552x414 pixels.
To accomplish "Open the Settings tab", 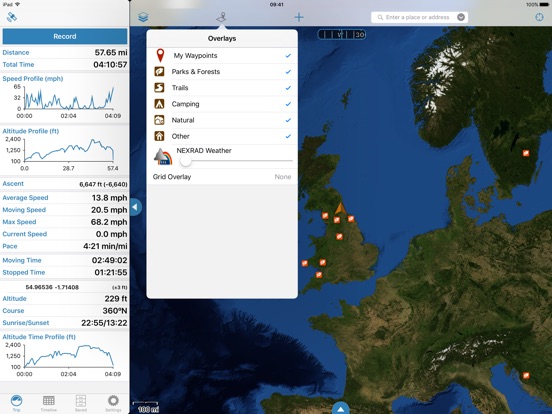I will 113,403.
